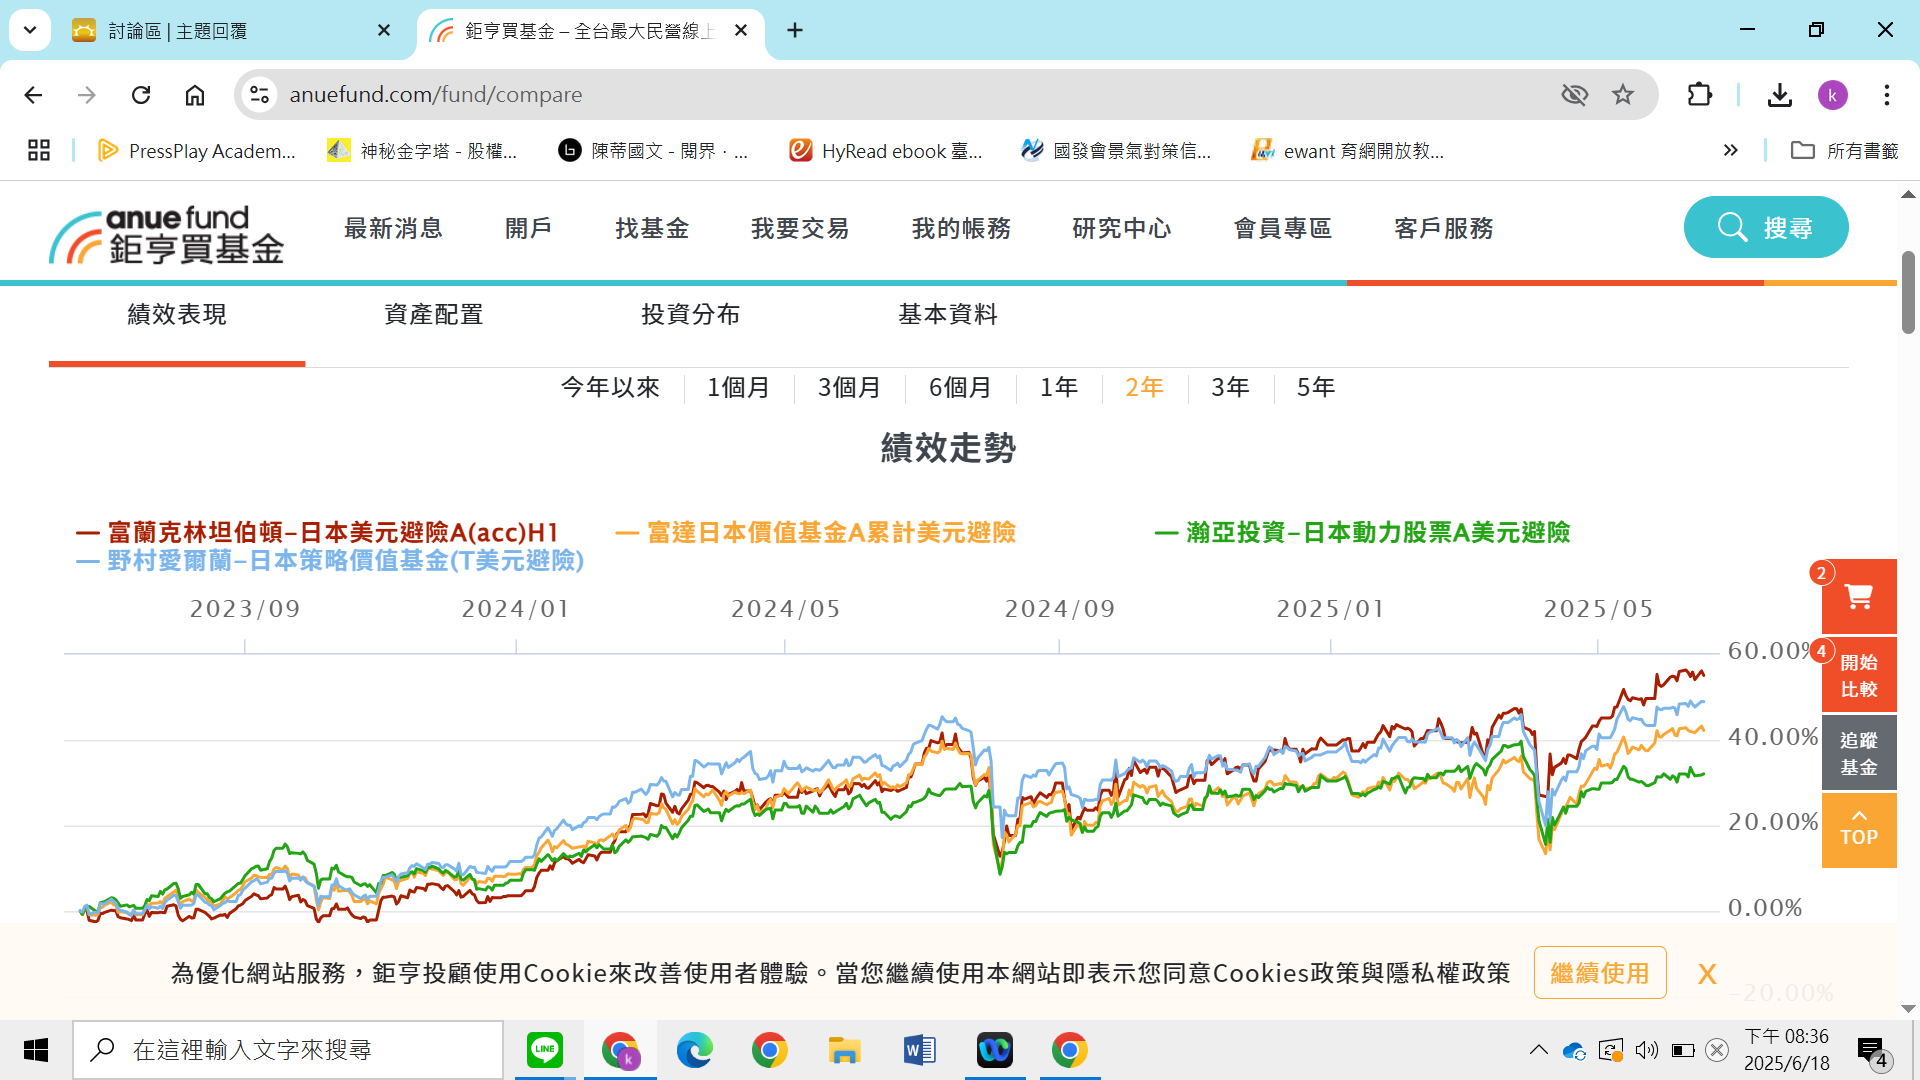Open 陳蒂國文 bookmark
Image resolution: width=1920 pixels, height=1080 pixels.
(x=653, y=151)
